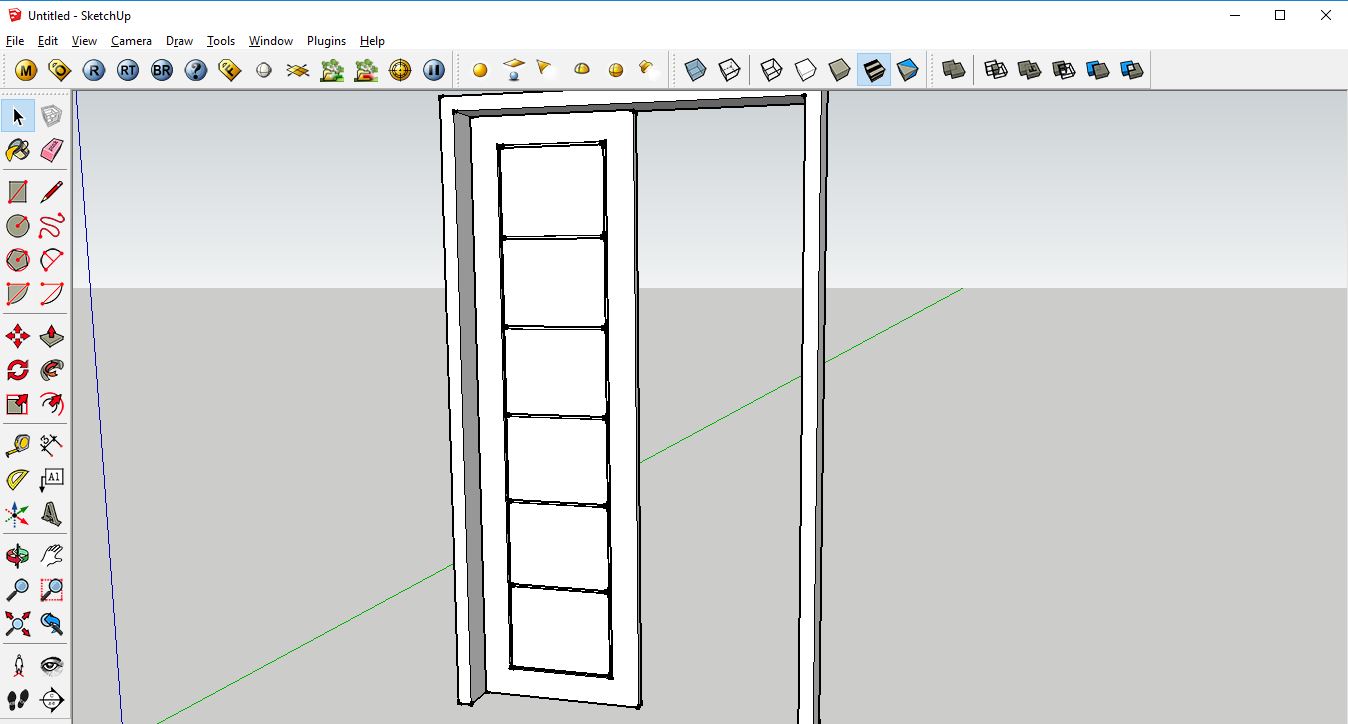Viewport: 1348px width, 724px height.
Task: Enable X-ray display mode
Action: coord(697,69)
